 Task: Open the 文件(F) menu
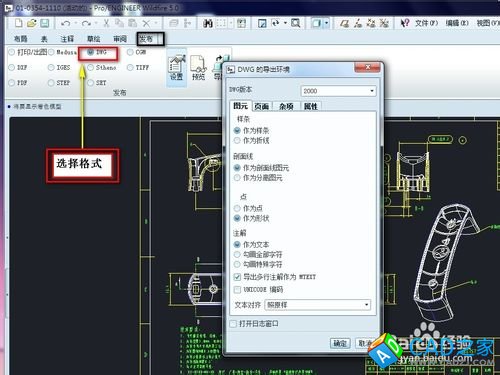[426, 23]
